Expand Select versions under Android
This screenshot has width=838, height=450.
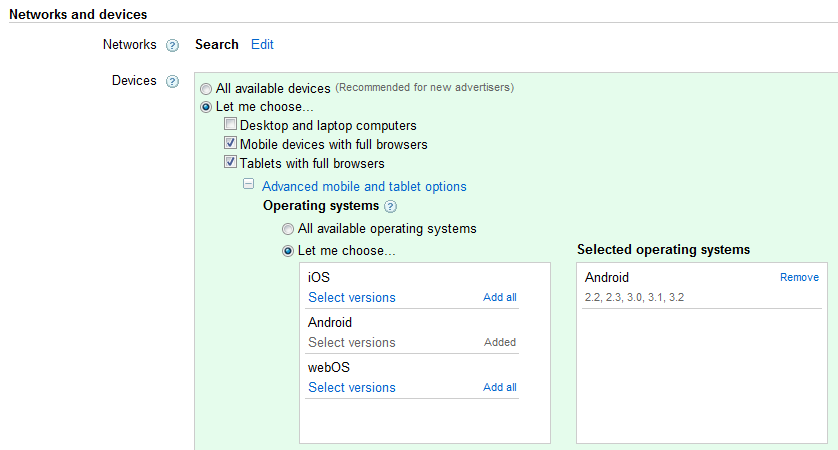coord(351,342)
